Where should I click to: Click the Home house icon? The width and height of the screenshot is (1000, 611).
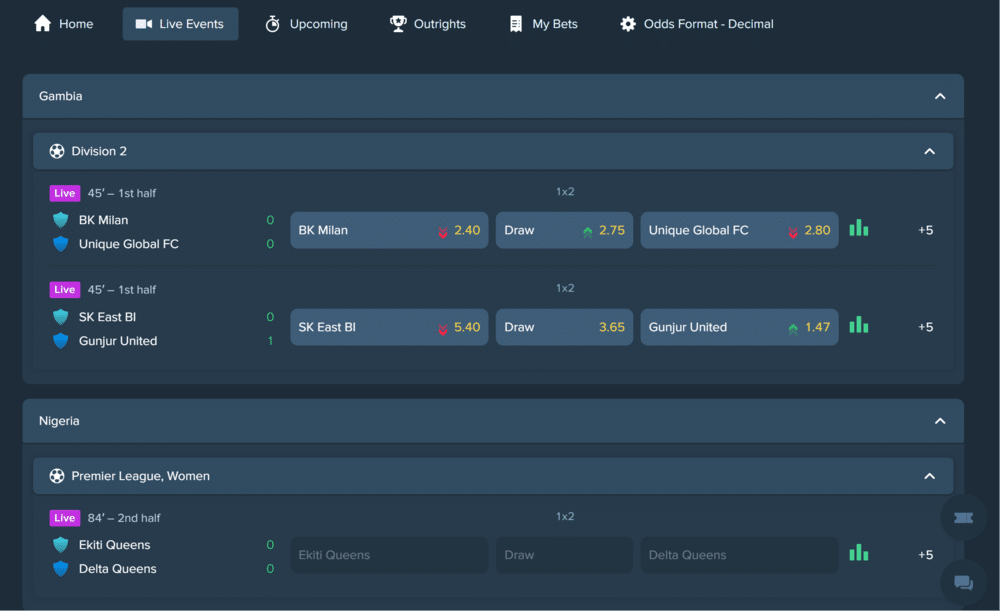point(43,24)
